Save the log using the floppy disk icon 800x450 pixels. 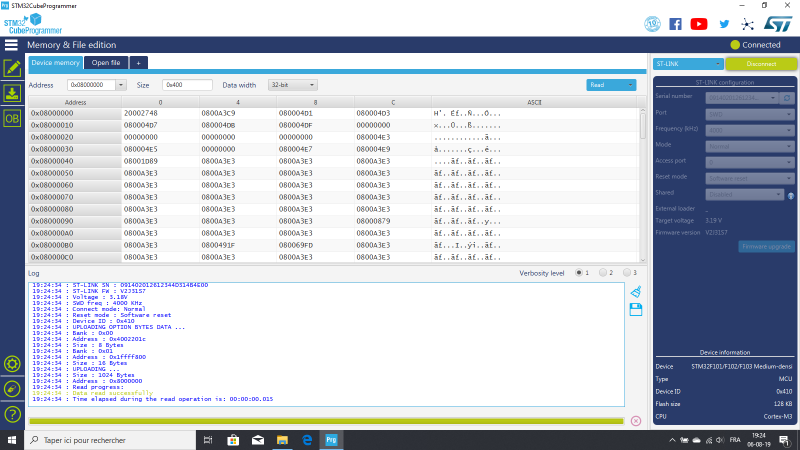[x=635, y=310]
